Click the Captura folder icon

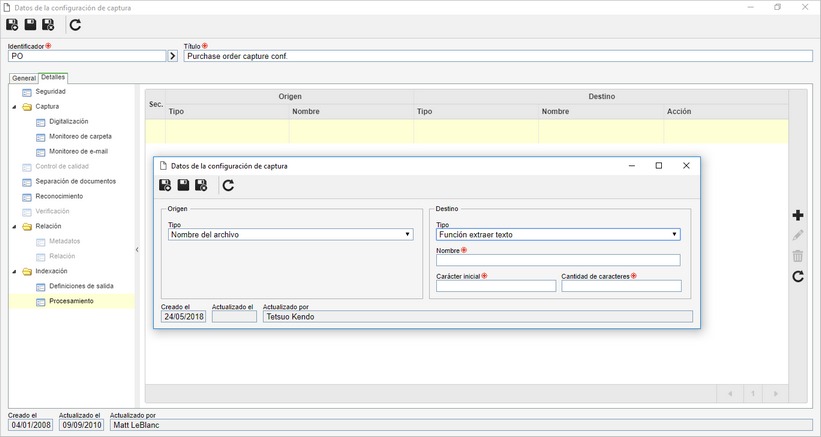27,107
